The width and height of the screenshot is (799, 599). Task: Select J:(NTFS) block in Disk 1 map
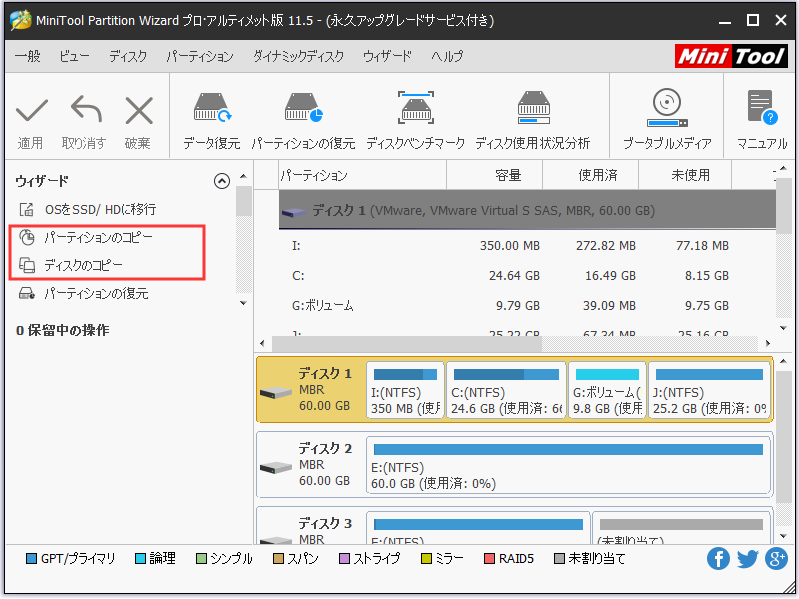709,390
